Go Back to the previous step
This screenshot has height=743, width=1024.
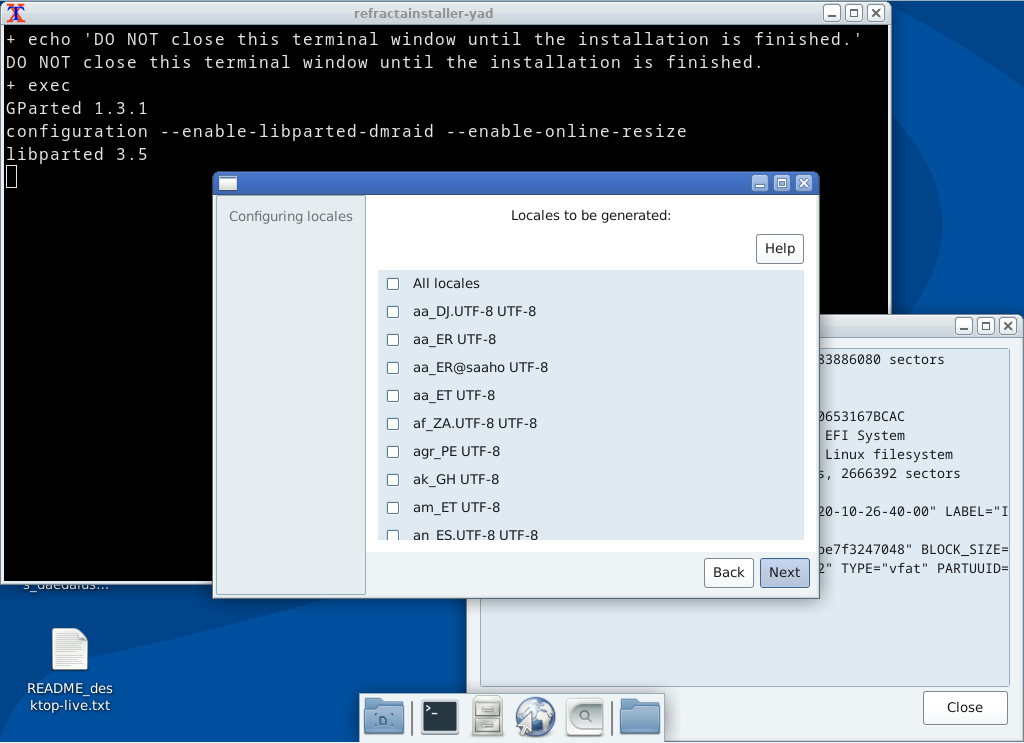pyautogui.click(x=728, y=572)
